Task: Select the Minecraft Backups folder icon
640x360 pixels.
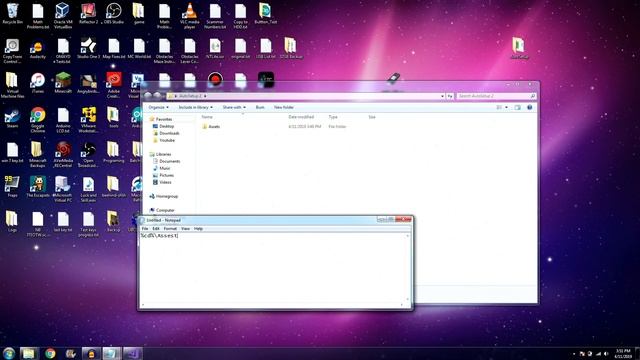Action: point(38,154)
